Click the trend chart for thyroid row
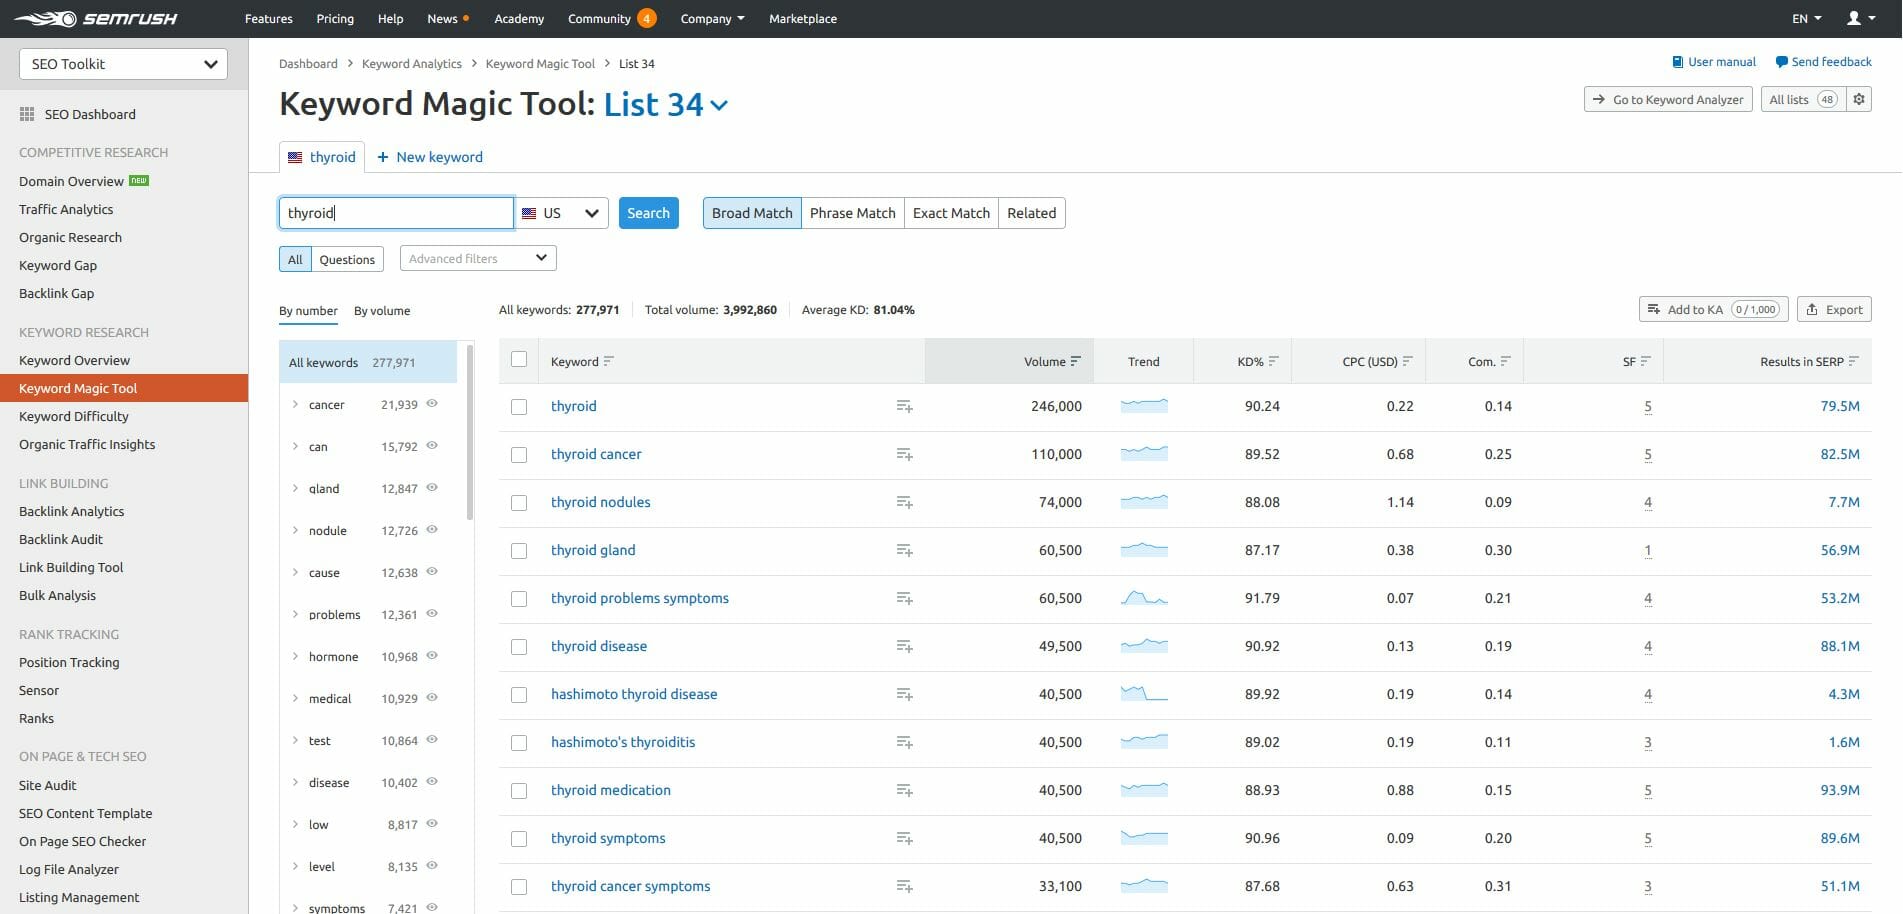Screen dimensions: 1903x914 click(1144, 406)
